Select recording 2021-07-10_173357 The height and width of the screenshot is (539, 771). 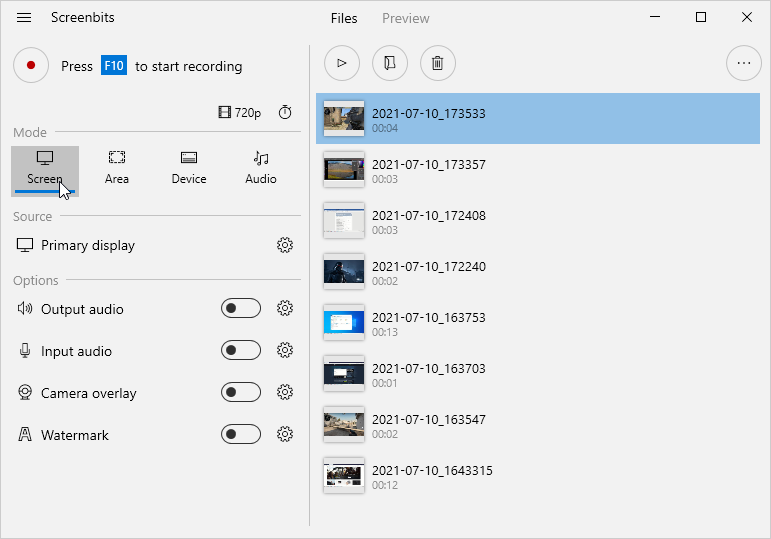[x=538, y=170]
